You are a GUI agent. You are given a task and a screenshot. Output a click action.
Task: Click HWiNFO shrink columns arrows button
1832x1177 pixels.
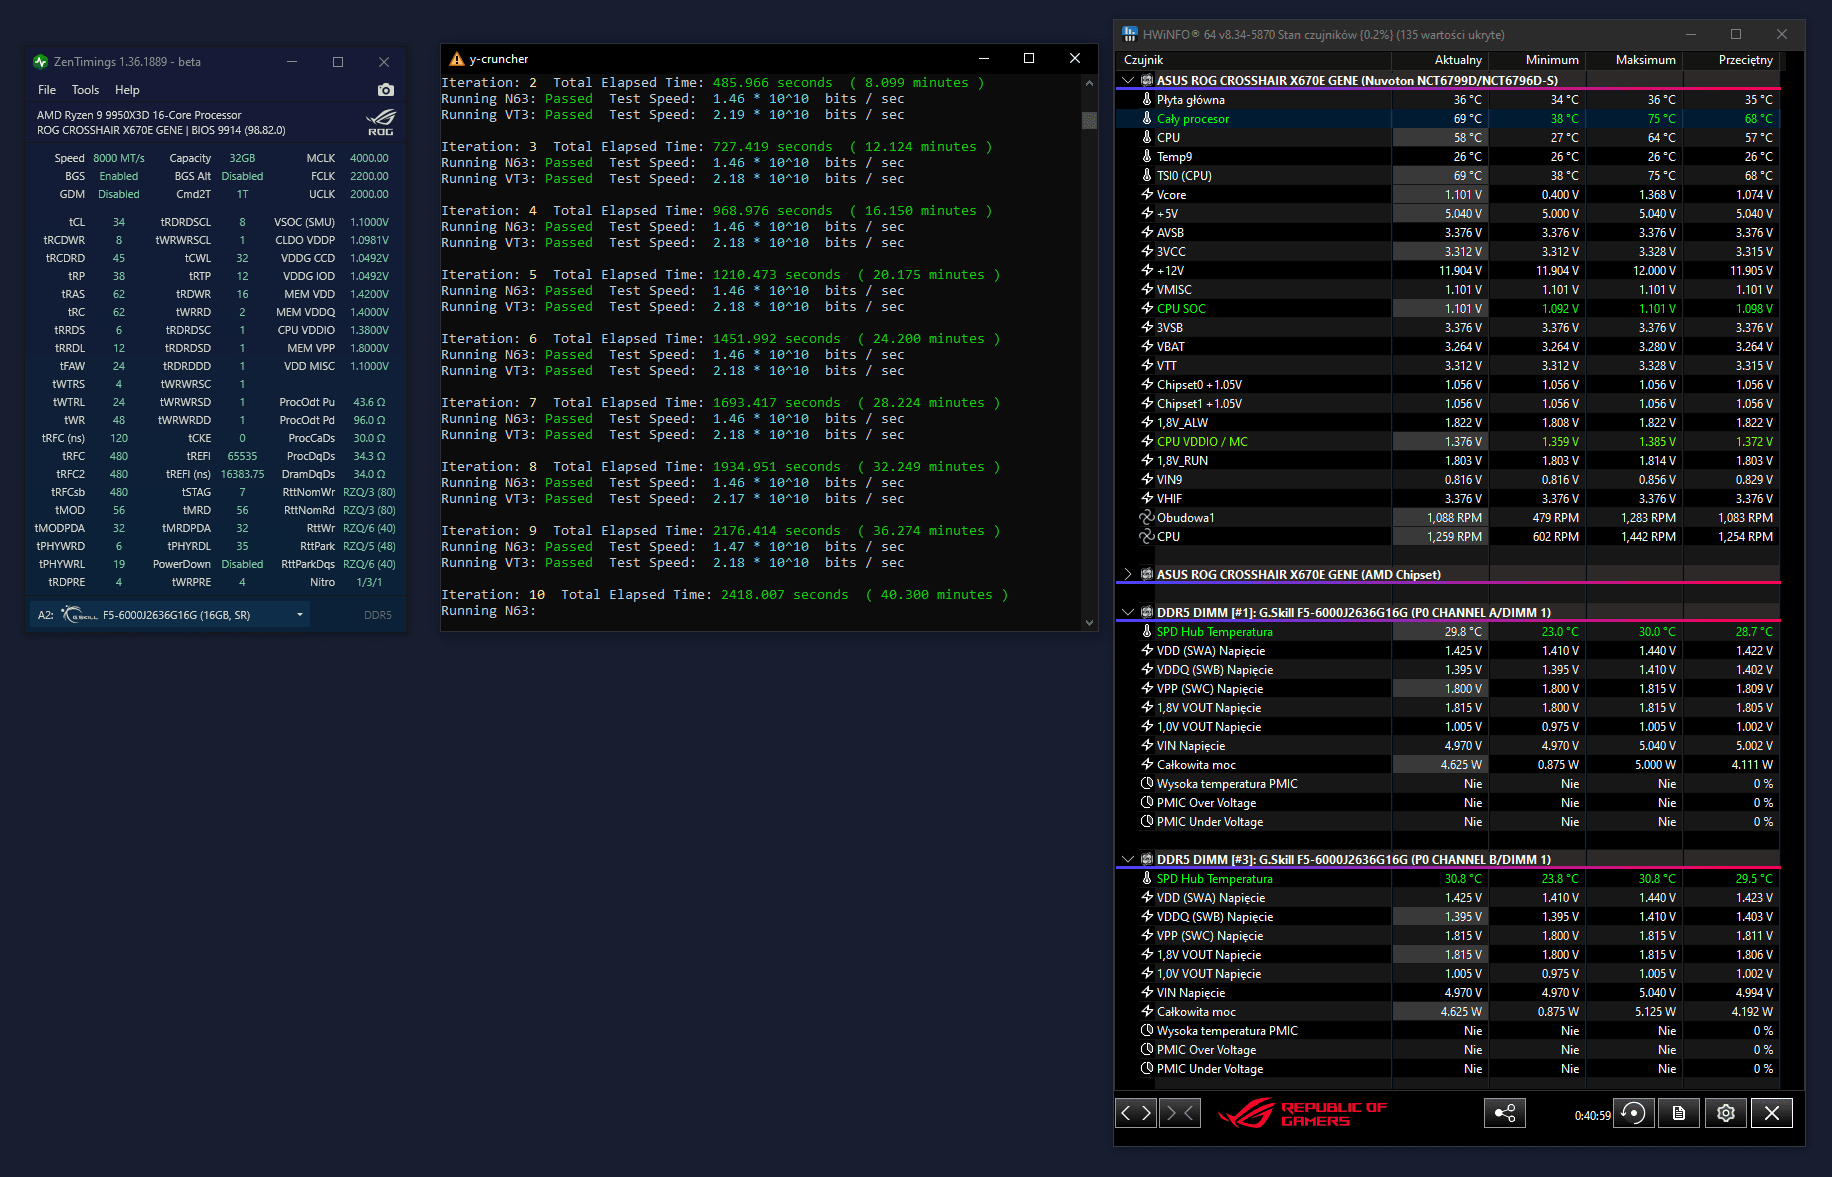tap(1180, 1113)
